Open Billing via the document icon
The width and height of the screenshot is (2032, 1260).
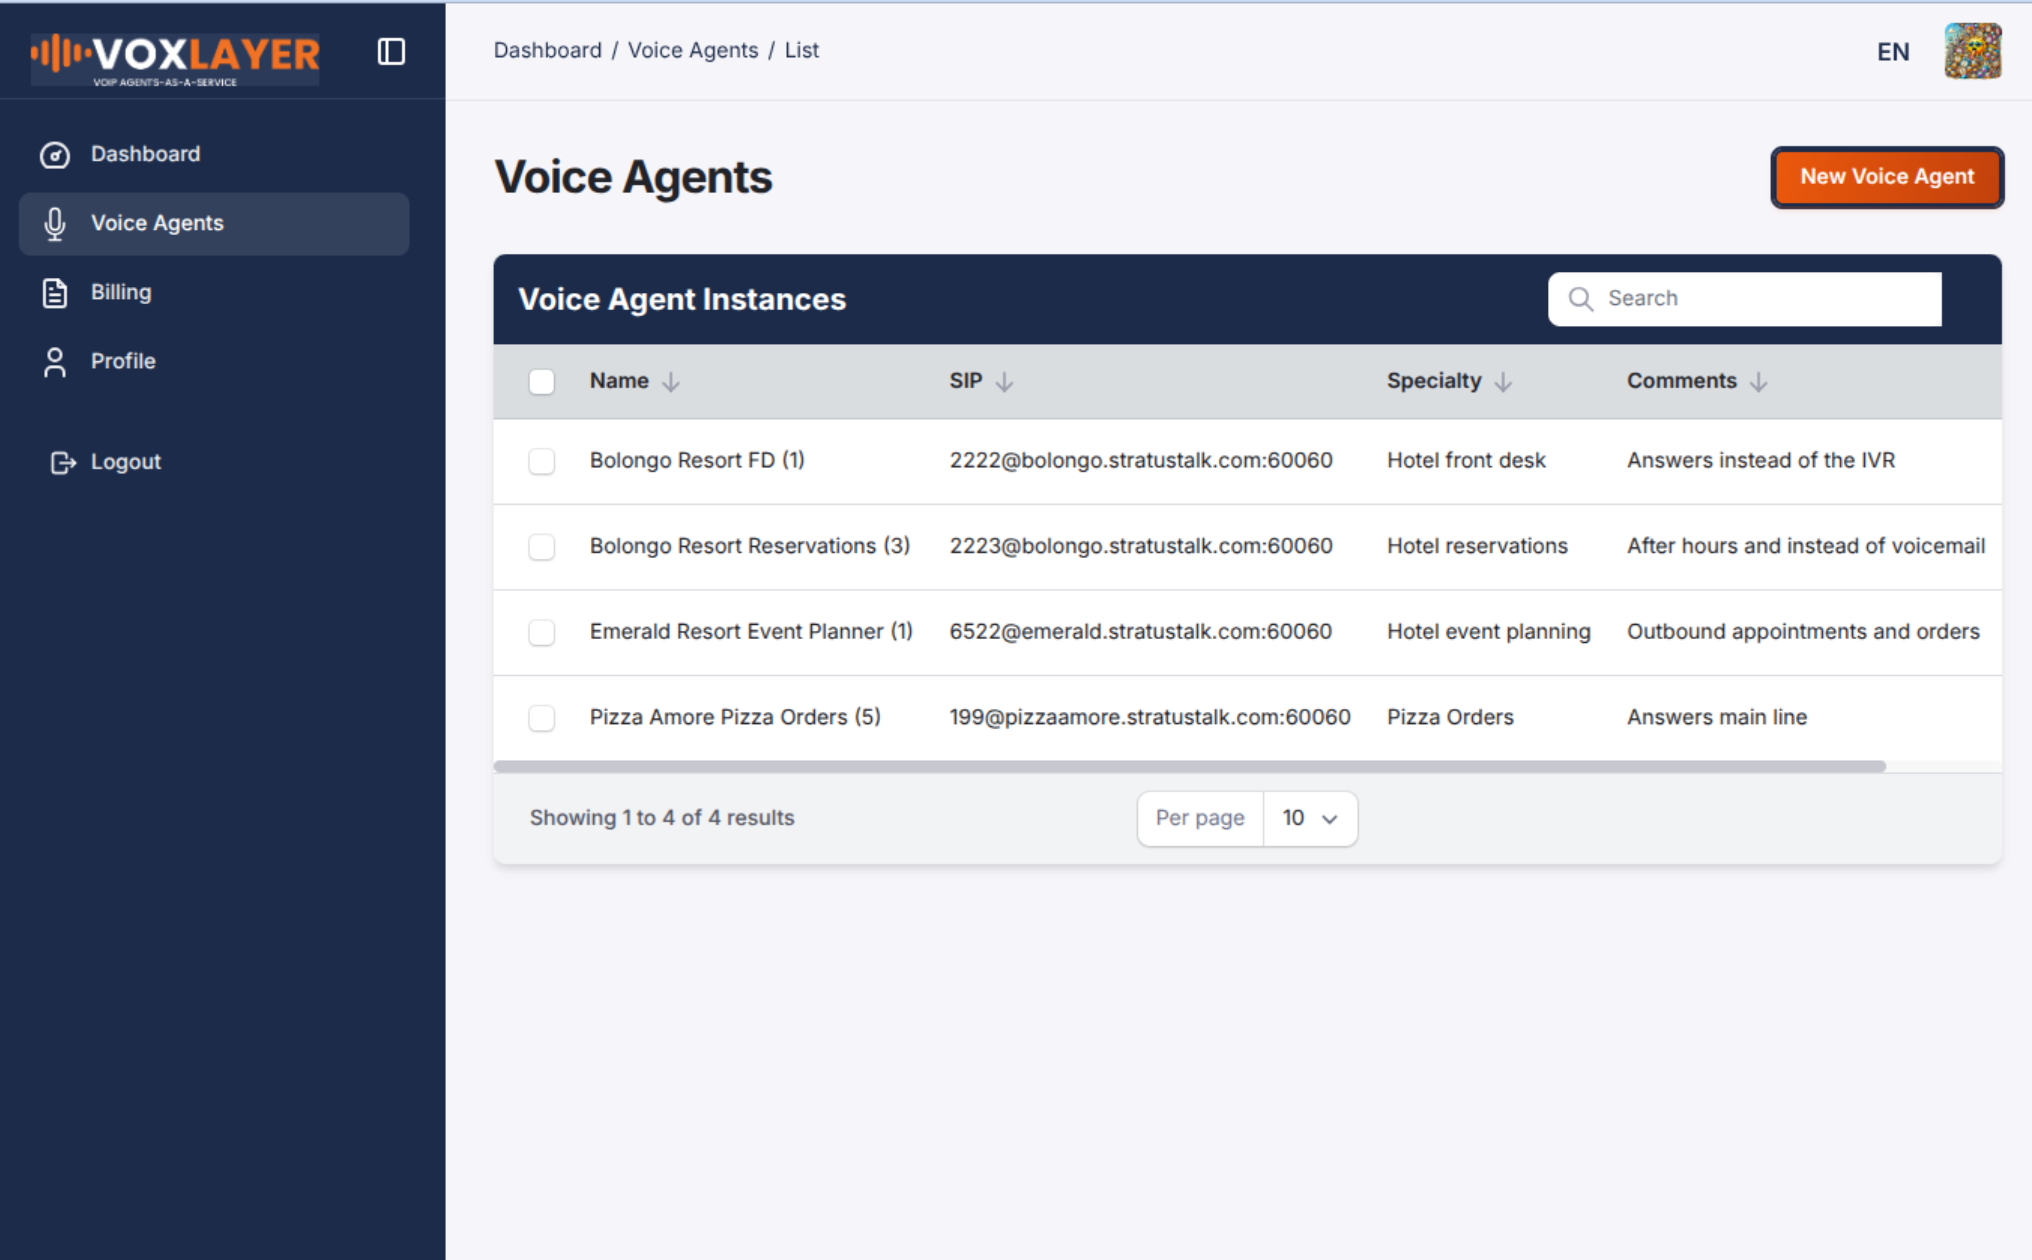[x=54, y=292]
